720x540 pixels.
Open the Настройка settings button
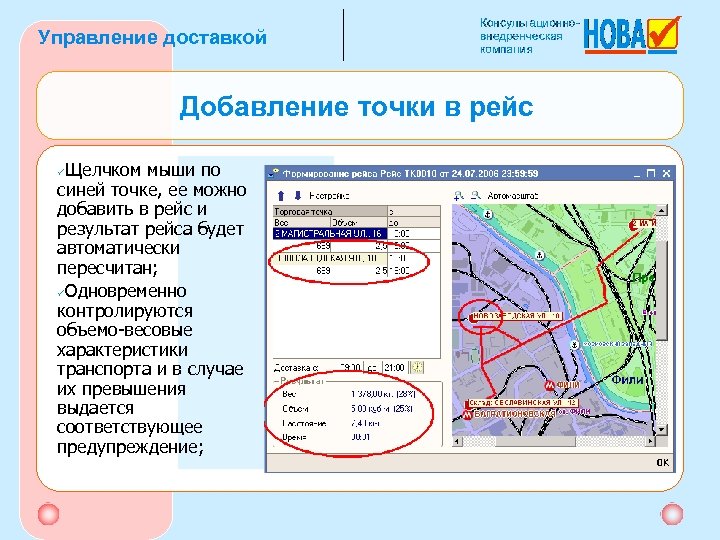coord(329,196)
